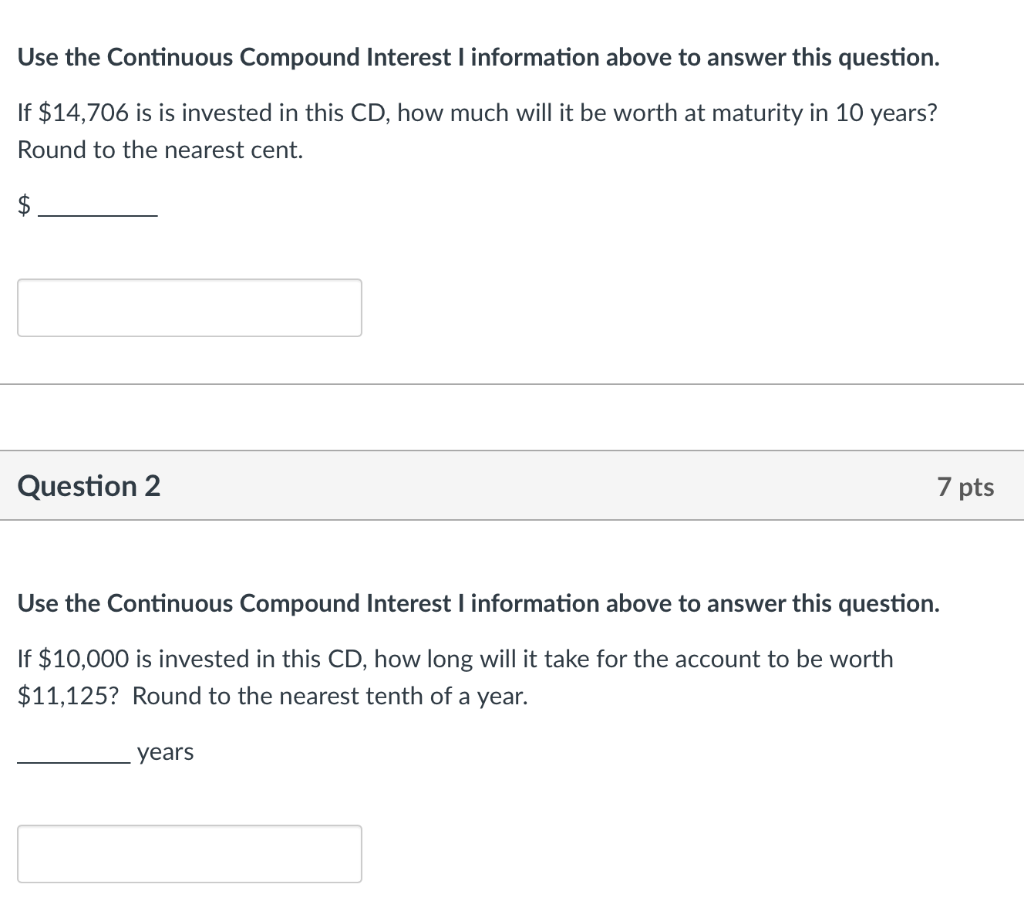Select the bold Continuous Compound Interest instruction text

click(477, 57)
